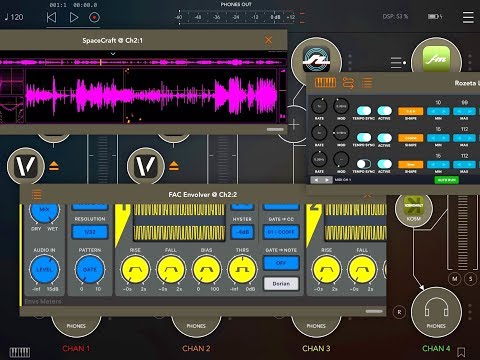Screen dimensions: 480x360
Task: Open Gate to Note OFF selector
Action: pos(281,263)
